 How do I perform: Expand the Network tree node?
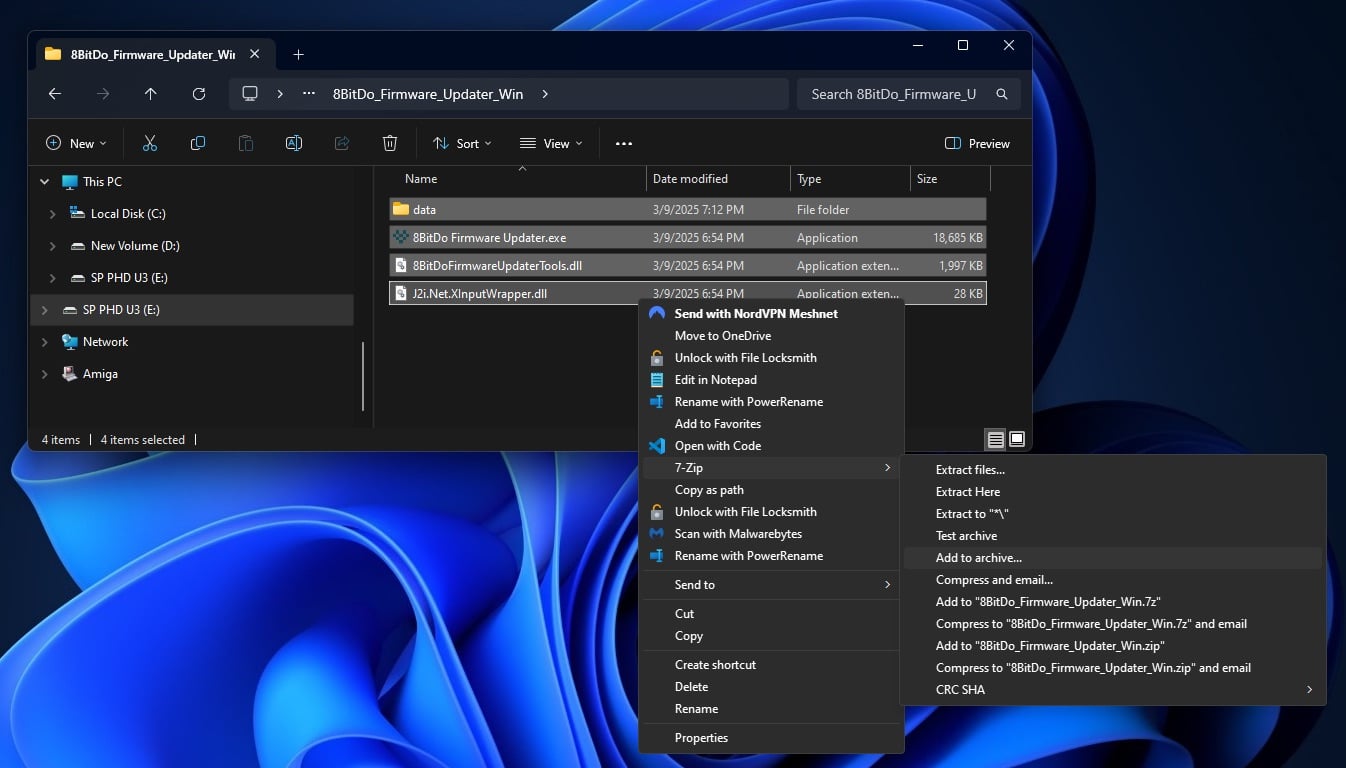click(44, 342)
